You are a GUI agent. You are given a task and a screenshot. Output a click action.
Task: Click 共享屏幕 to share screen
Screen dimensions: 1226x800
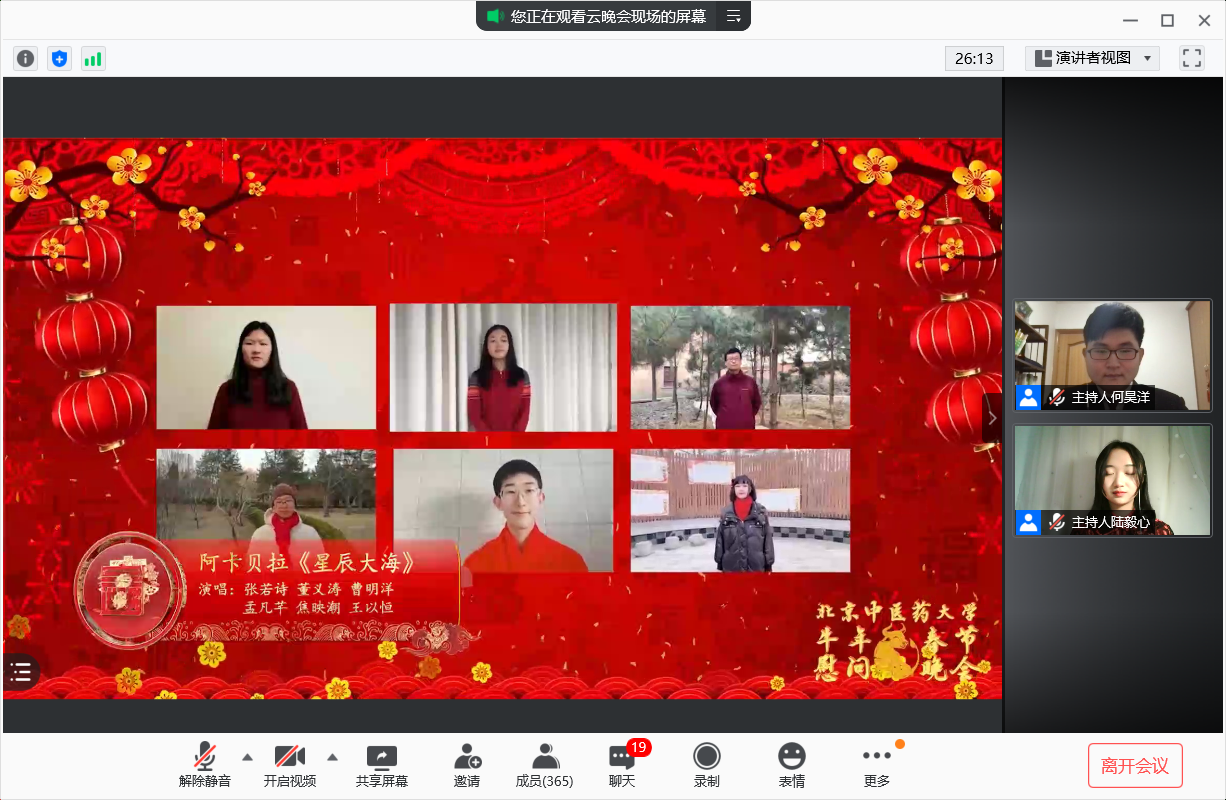tap(382, 766)
